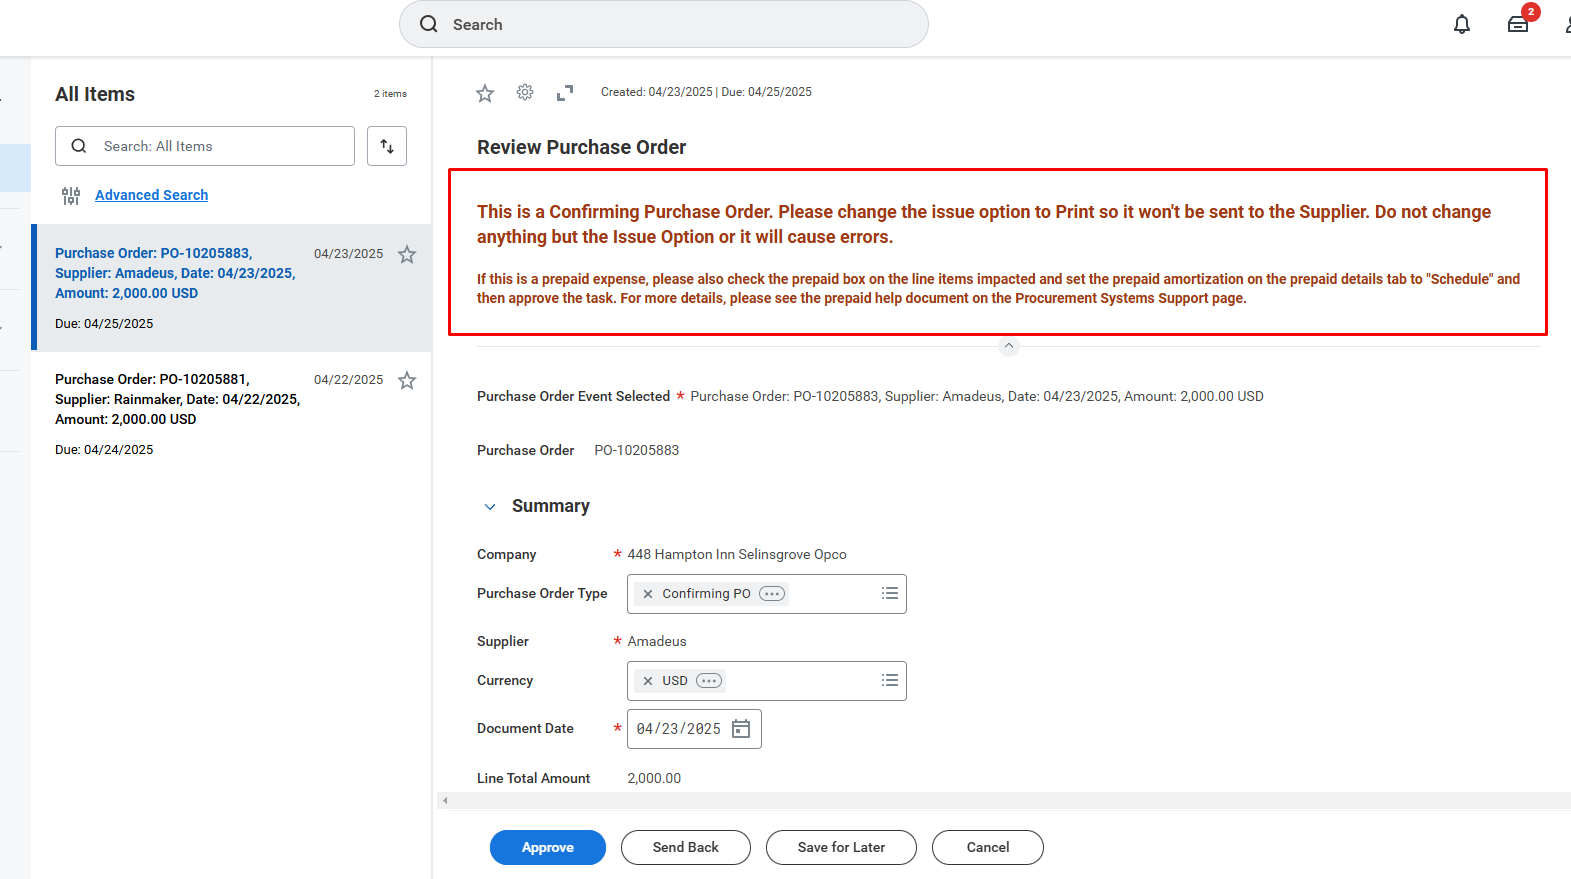Click the sort items arrows button

(387, 146)
